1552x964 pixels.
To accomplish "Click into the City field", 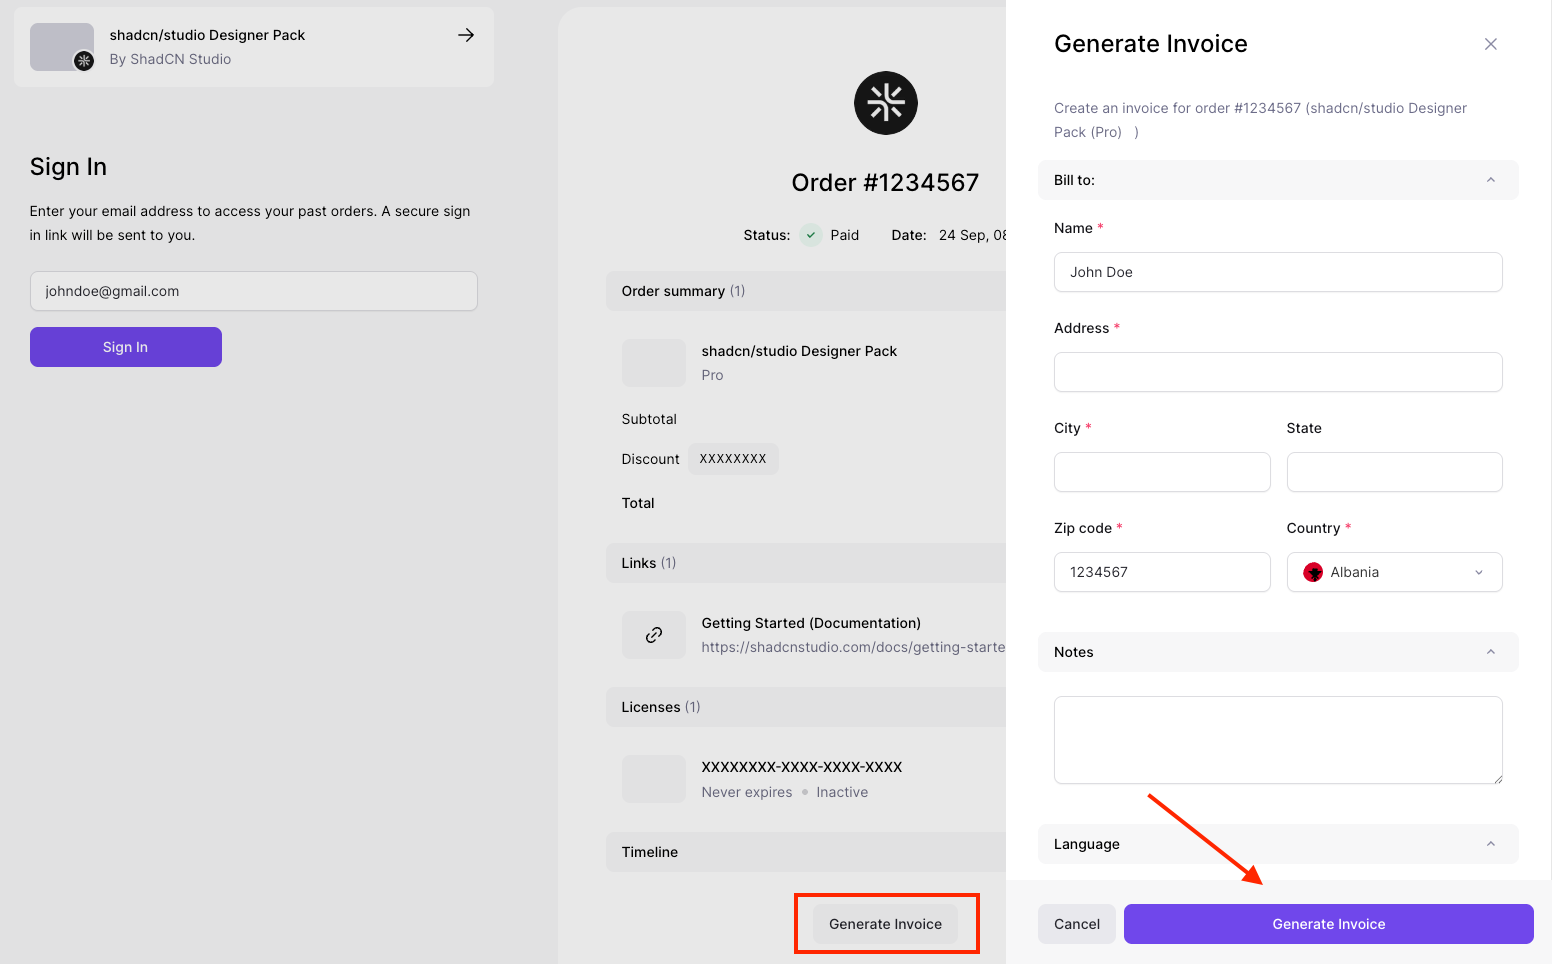I will 1161,472.
